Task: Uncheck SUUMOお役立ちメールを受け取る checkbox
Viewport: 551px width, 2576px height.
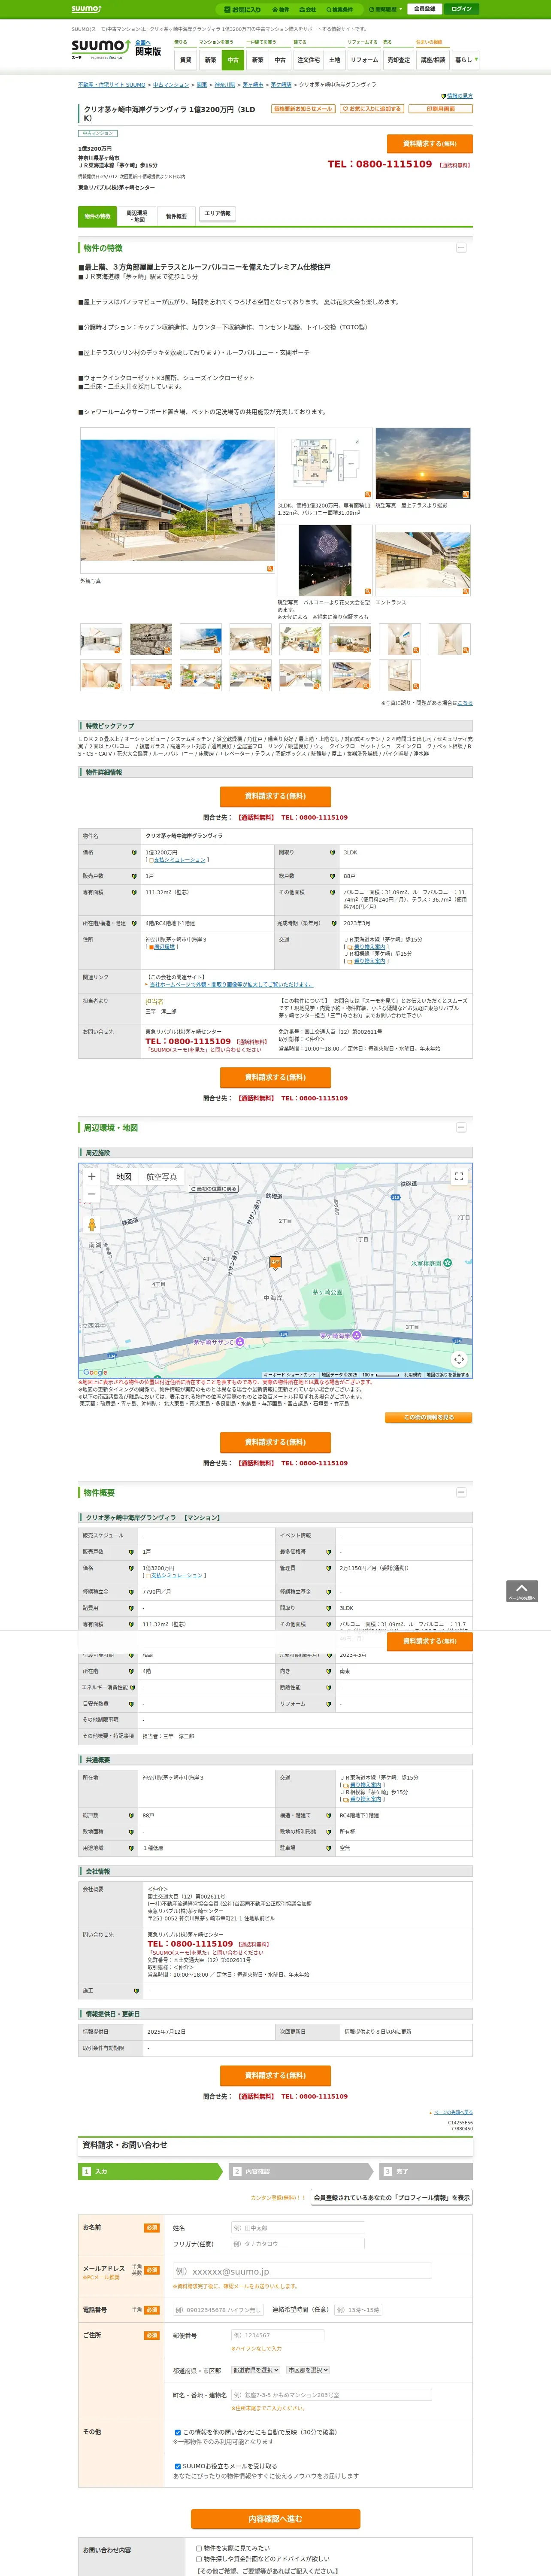Action: tap(178, 2466)
